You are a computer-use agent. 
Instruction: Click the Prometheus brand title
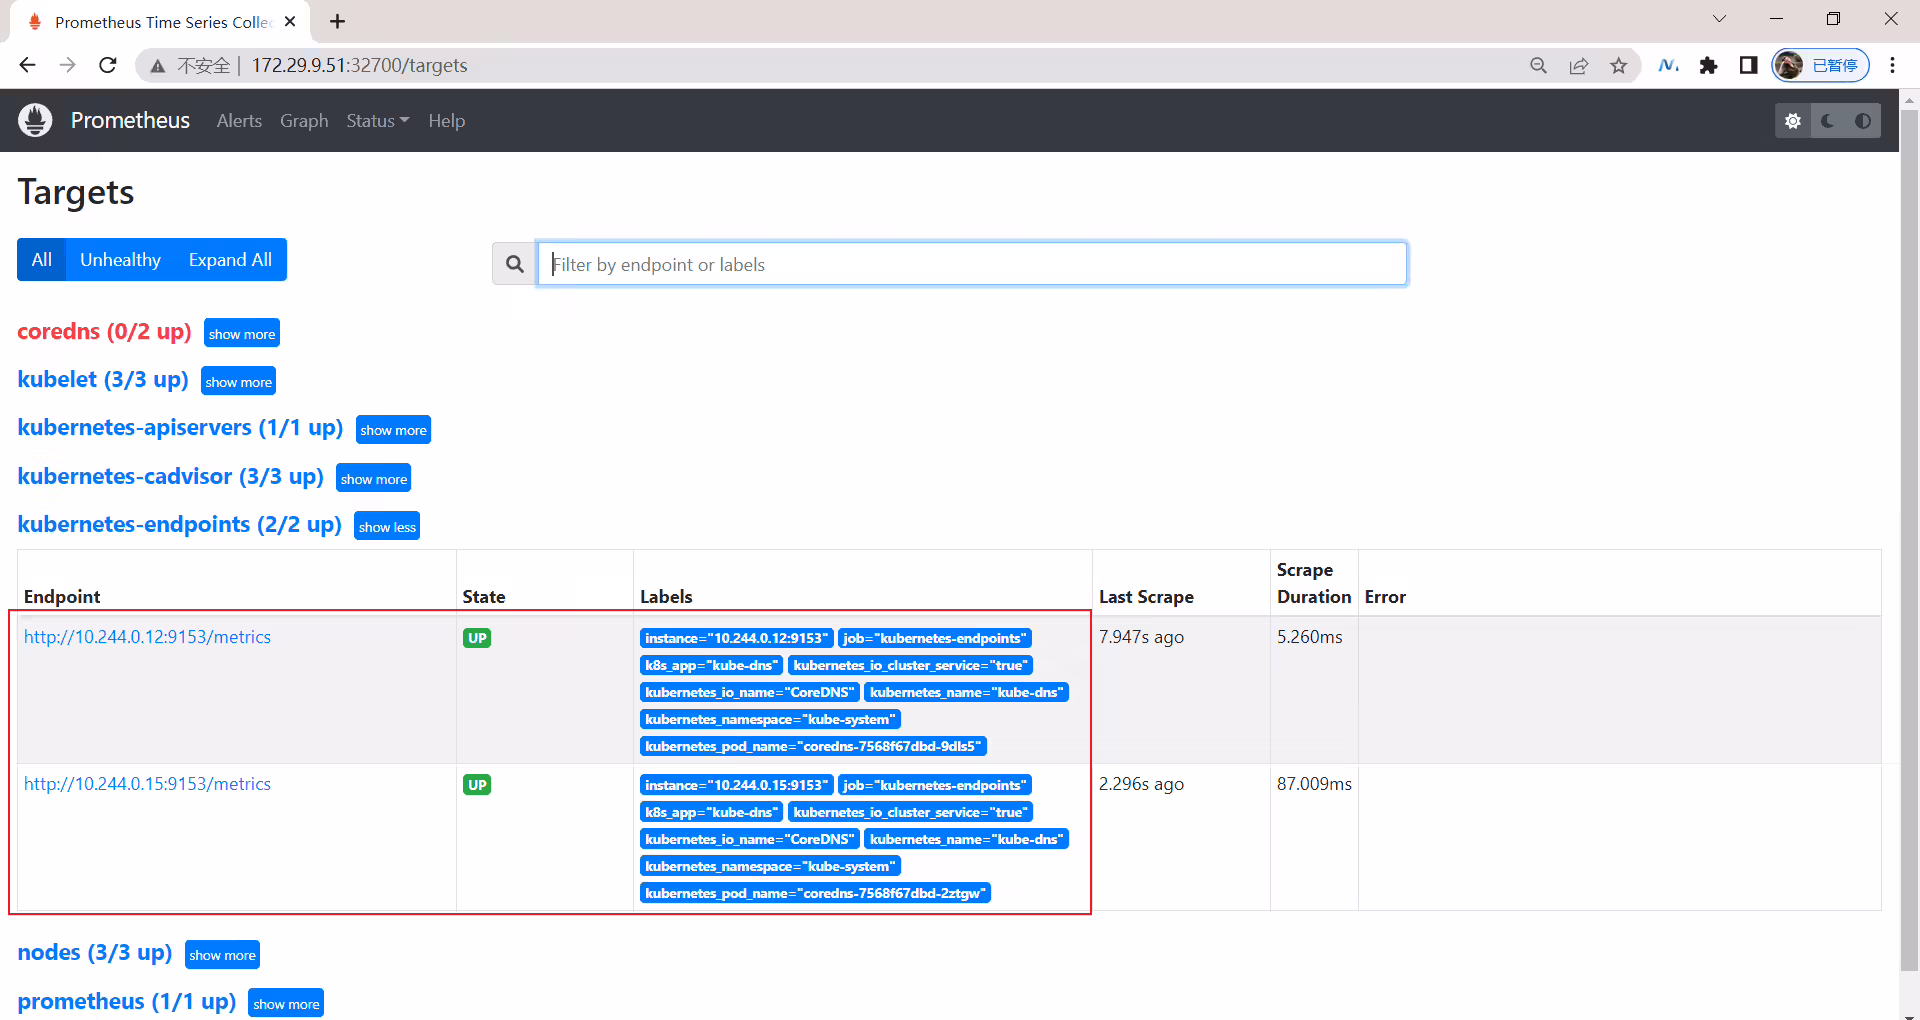click(130, 121)
